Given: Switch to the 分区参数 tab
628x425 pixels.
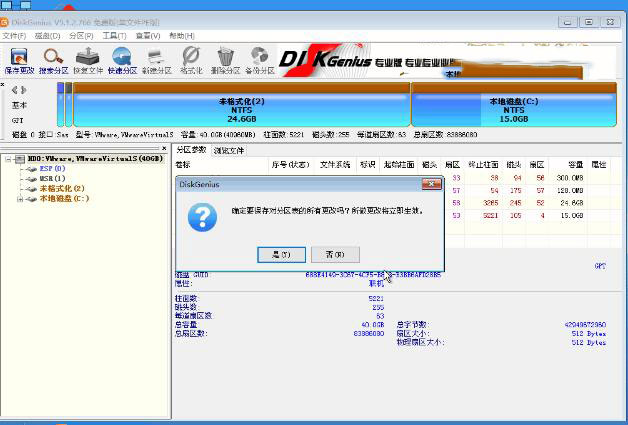Looking at the screenshot, I should (191, 150).
